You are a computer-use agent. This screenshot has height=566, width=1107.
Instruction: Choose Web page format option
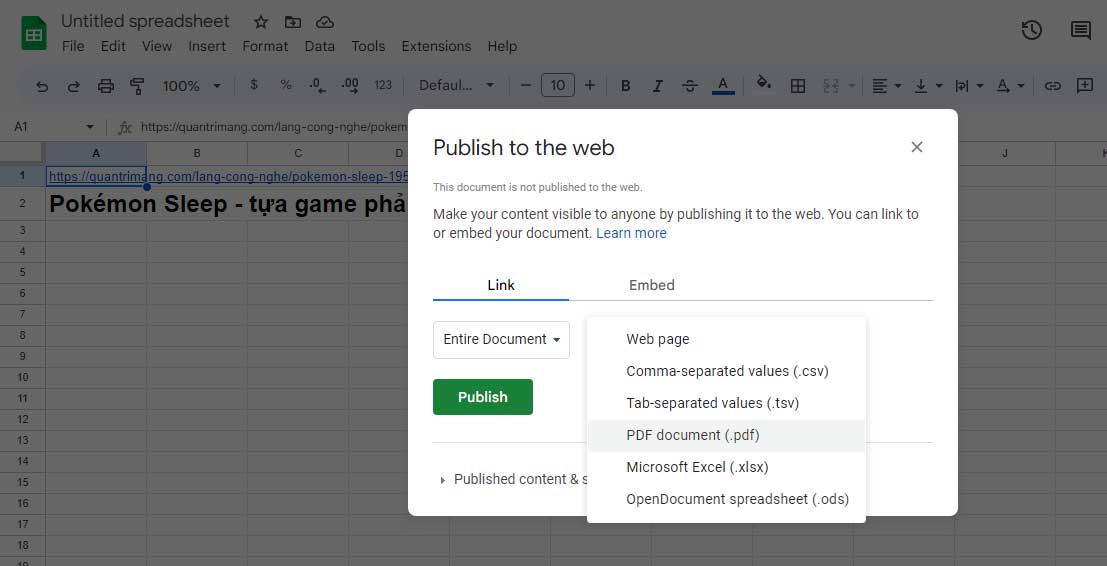[x=726, y=339]
